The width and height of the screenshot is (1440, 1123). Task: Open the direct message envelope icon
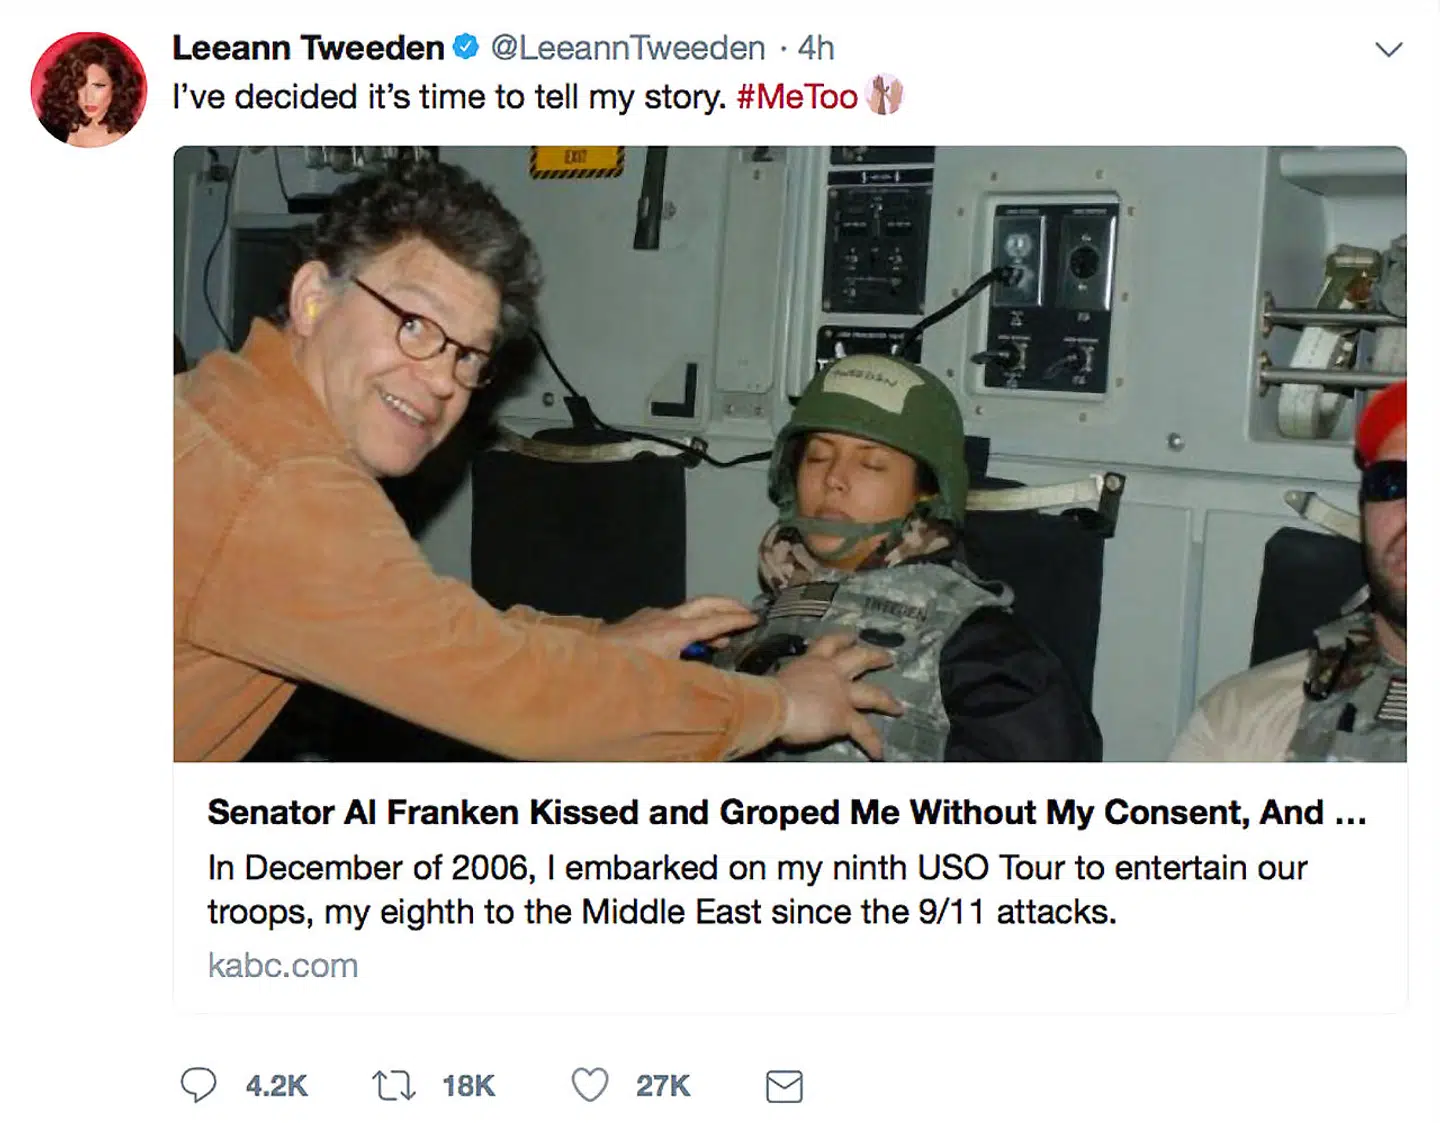point(784,1084)
